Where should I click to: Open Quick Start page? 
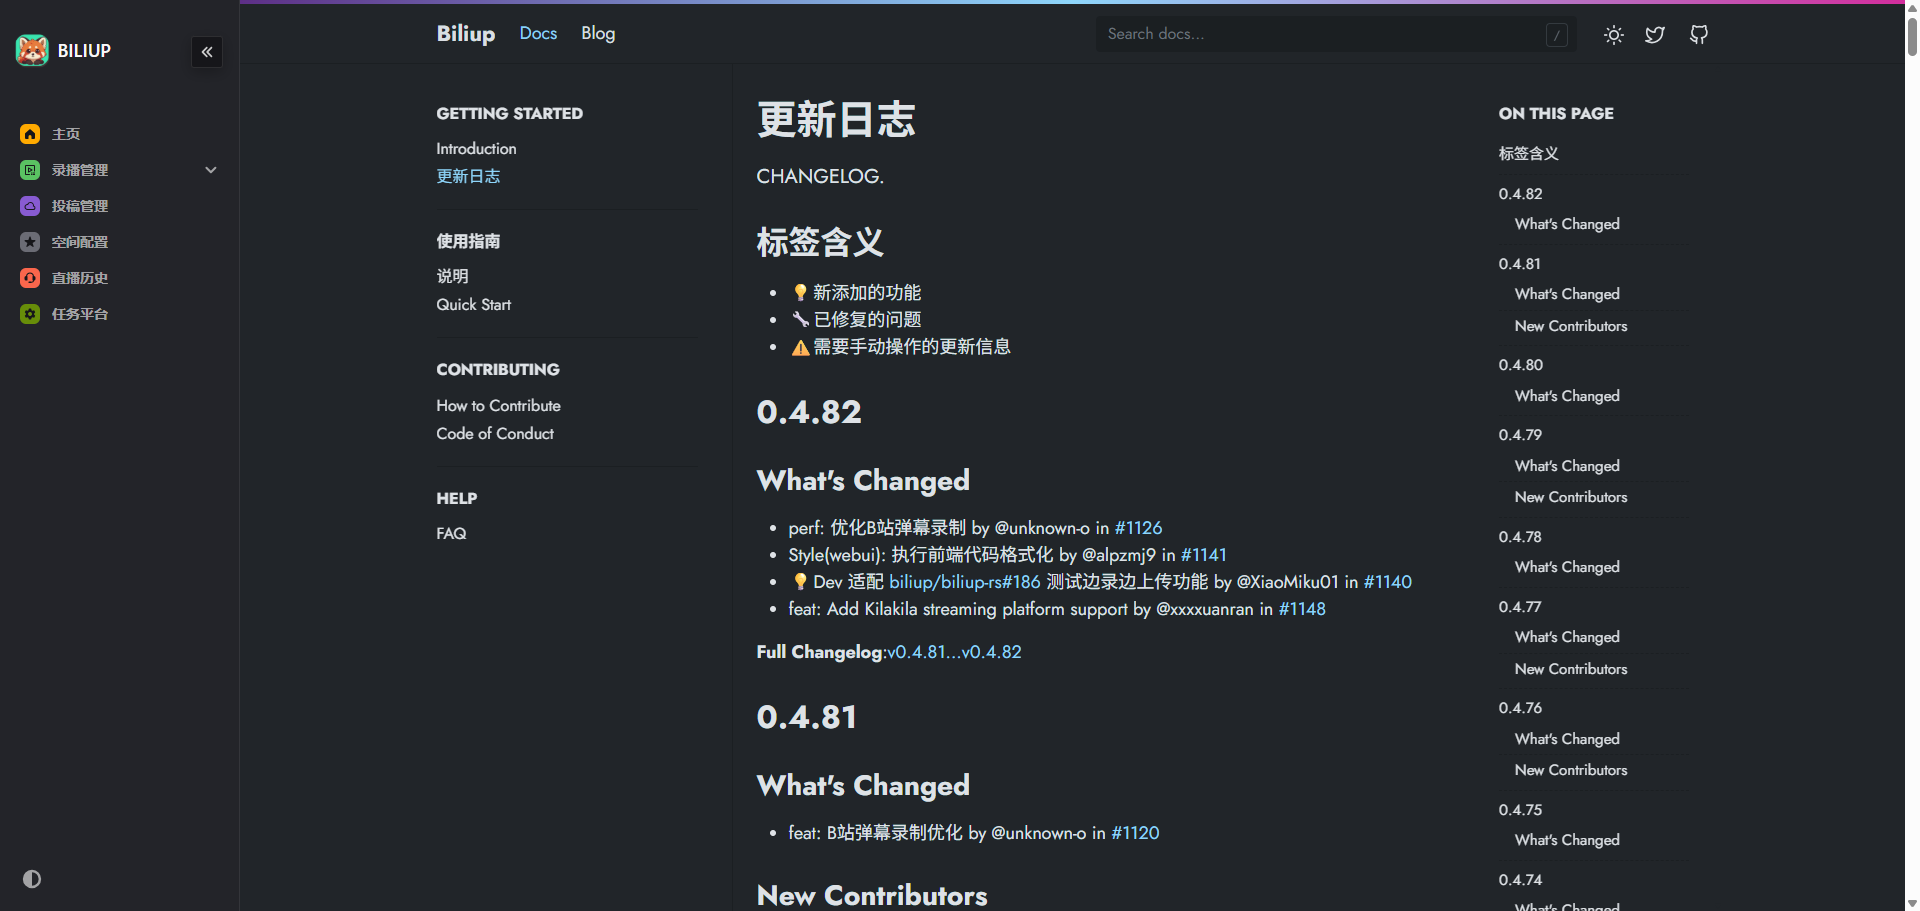point(473,304)
